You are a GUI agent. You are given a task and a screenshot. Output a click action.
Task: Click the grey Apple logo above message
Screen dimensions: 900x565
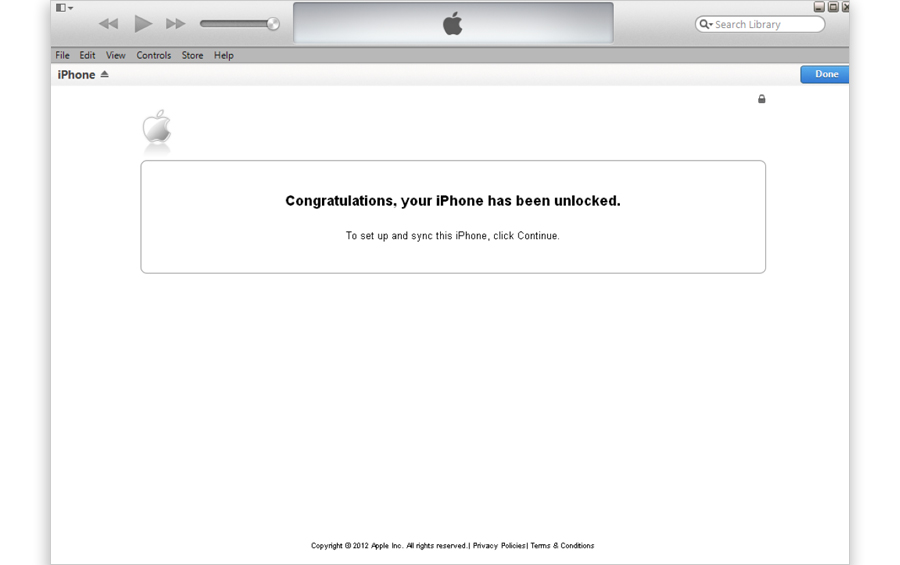[157, 126]
